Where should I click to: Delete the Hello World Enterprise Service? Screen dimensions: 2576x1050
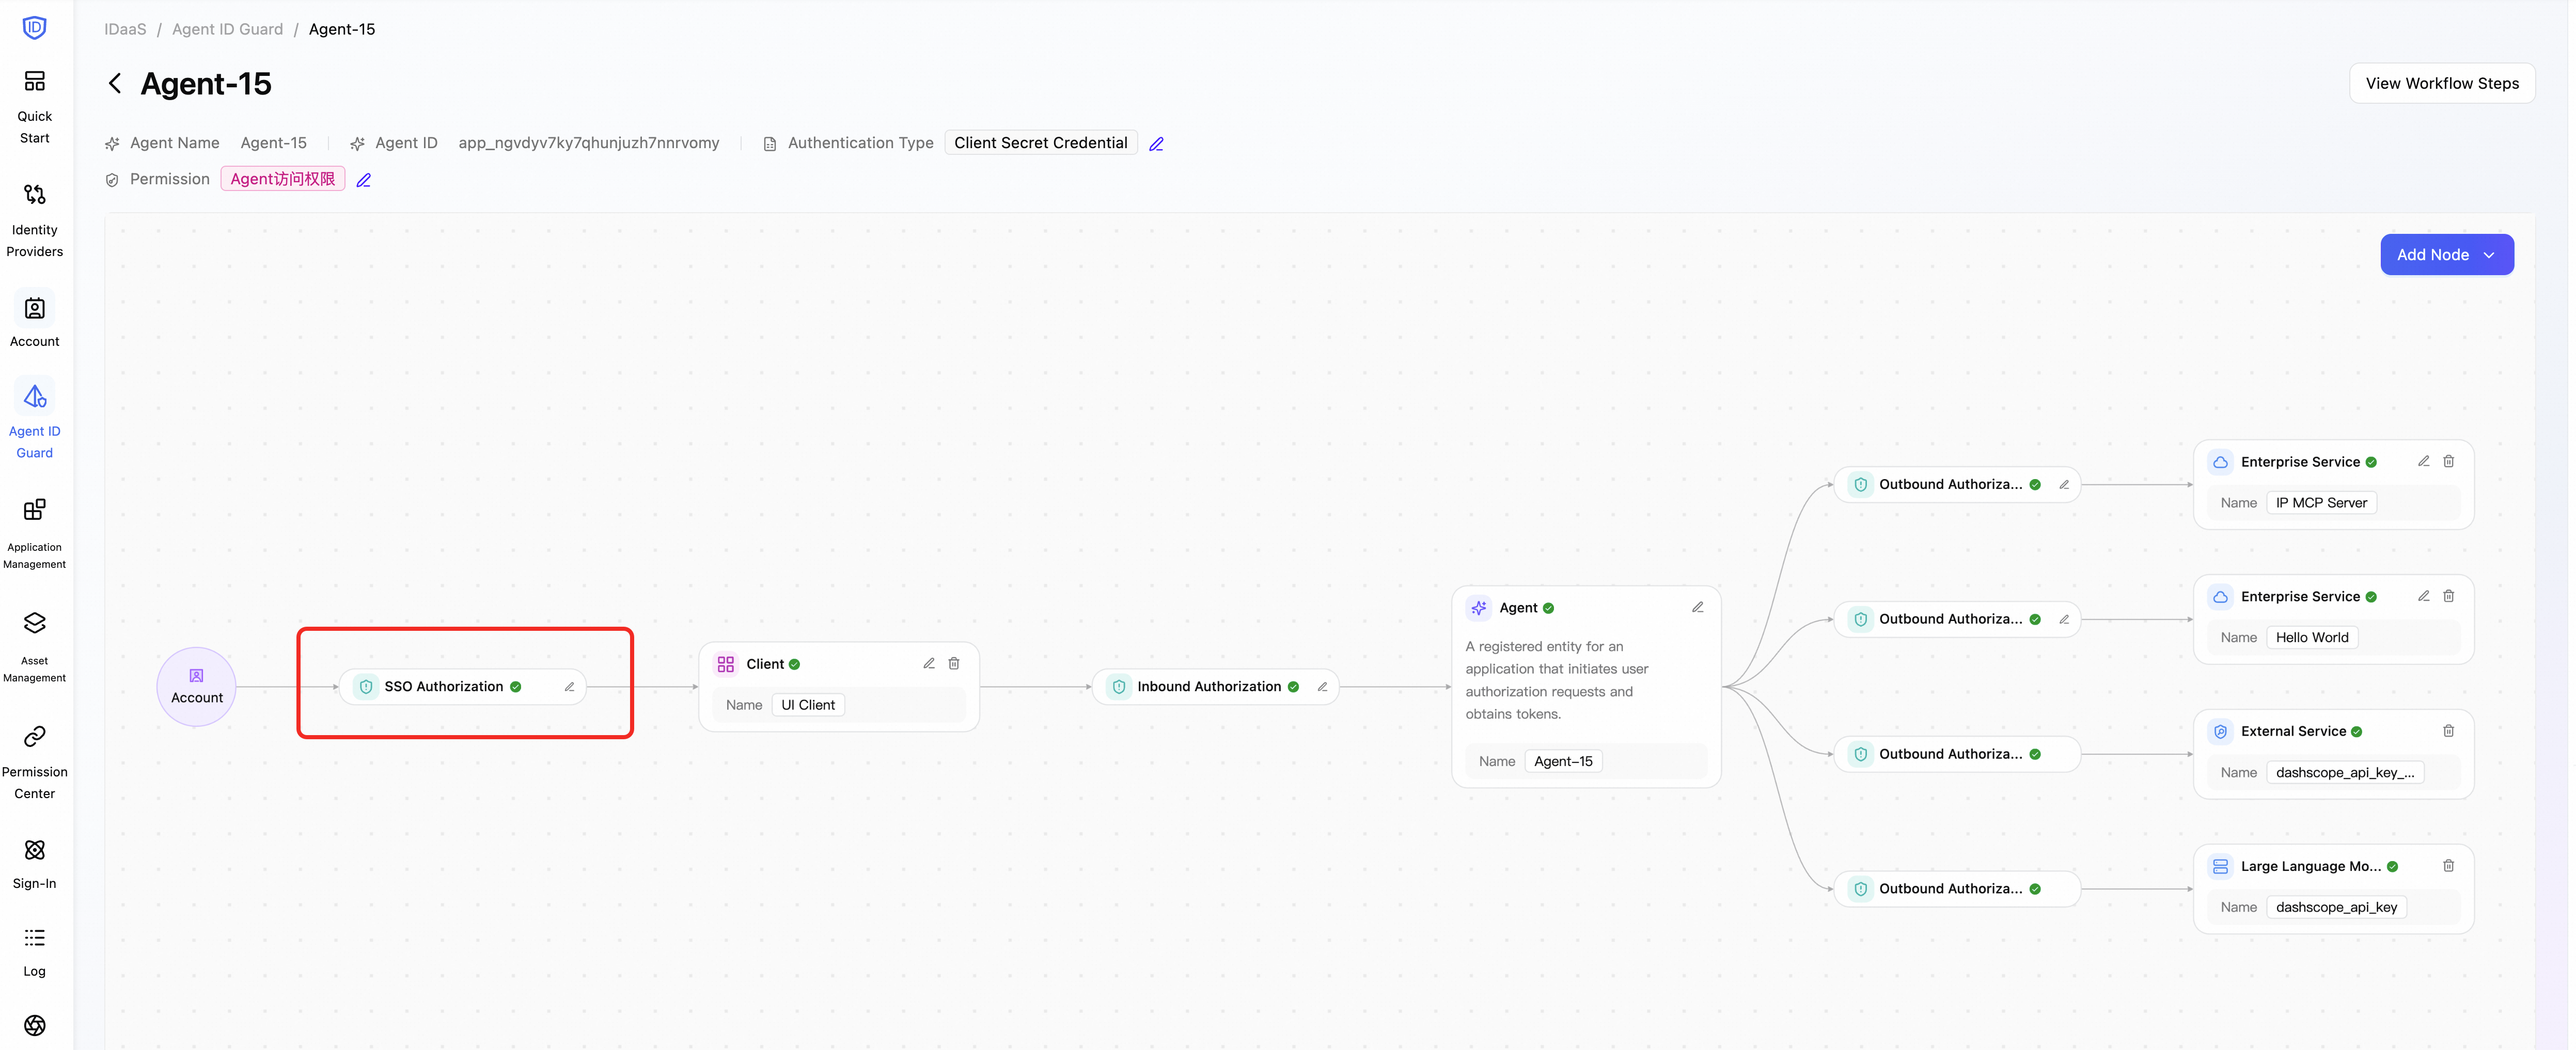click(2448, 597)
